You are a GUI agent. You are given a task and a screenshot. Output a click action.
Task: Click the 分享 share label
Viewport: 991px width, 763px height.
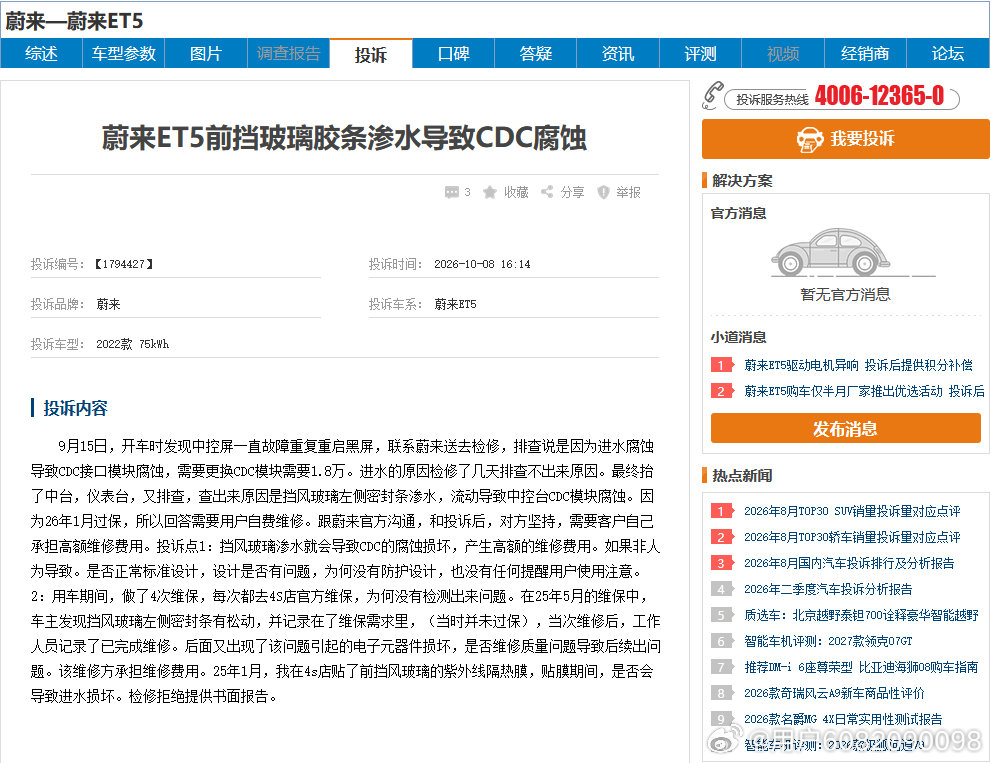click(x=573, y=192)
